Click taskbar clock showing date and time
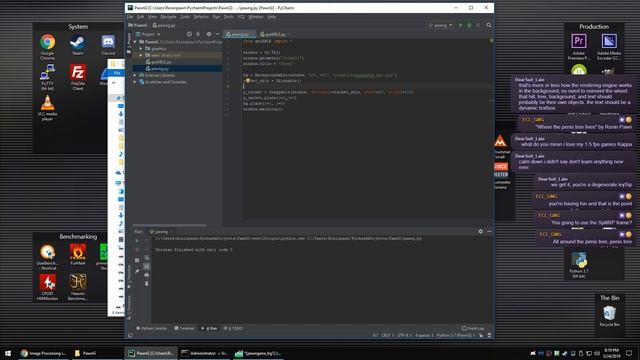The width and height of the screenshot is (640, 360). pos(611,353)
